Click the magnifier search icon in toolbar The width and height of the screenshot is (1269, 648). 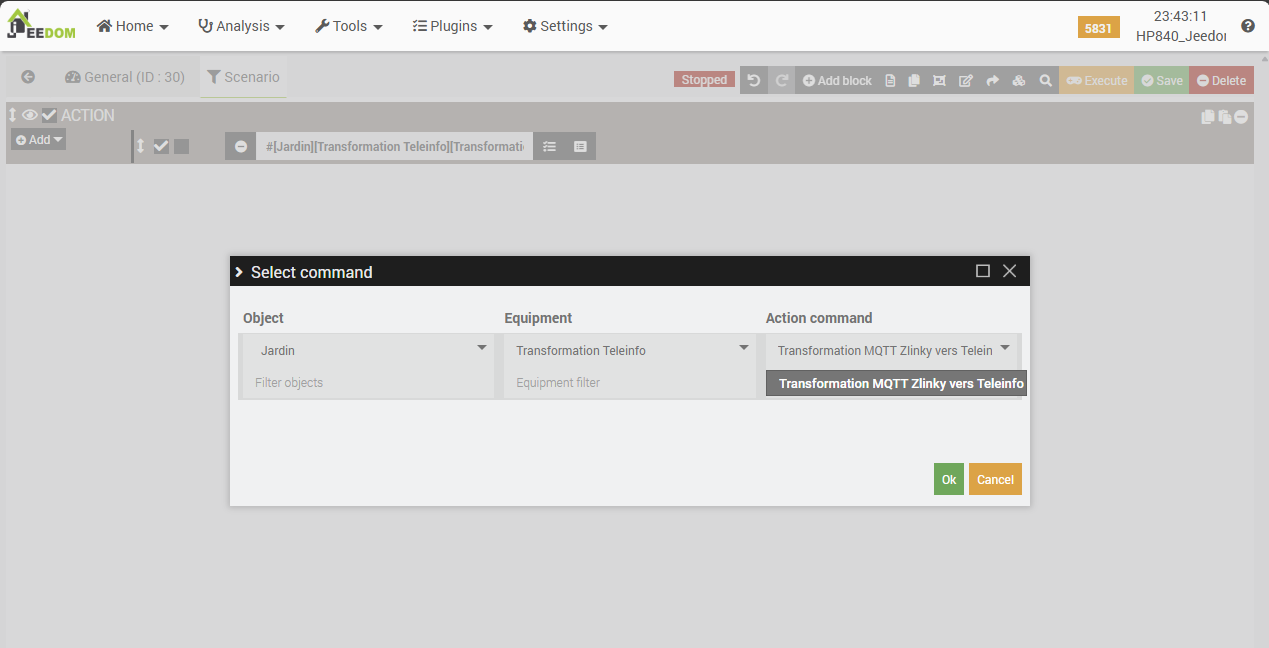[x=1045, y=81]
